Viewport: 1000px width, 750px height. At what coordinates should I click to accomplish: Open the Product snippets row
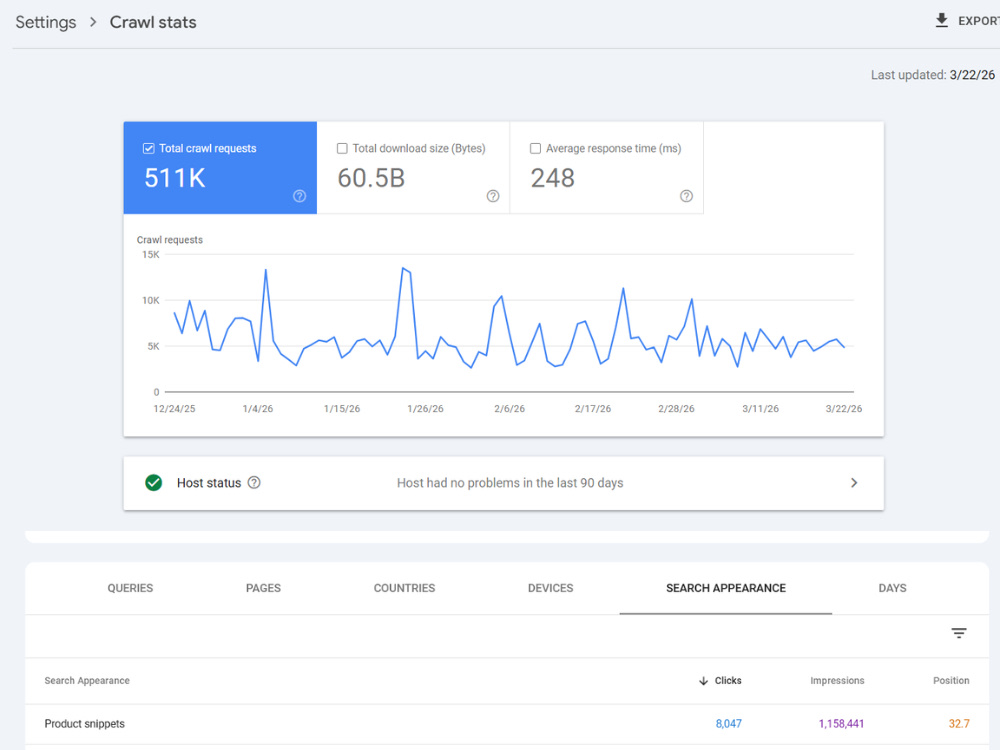coord(507,724)
